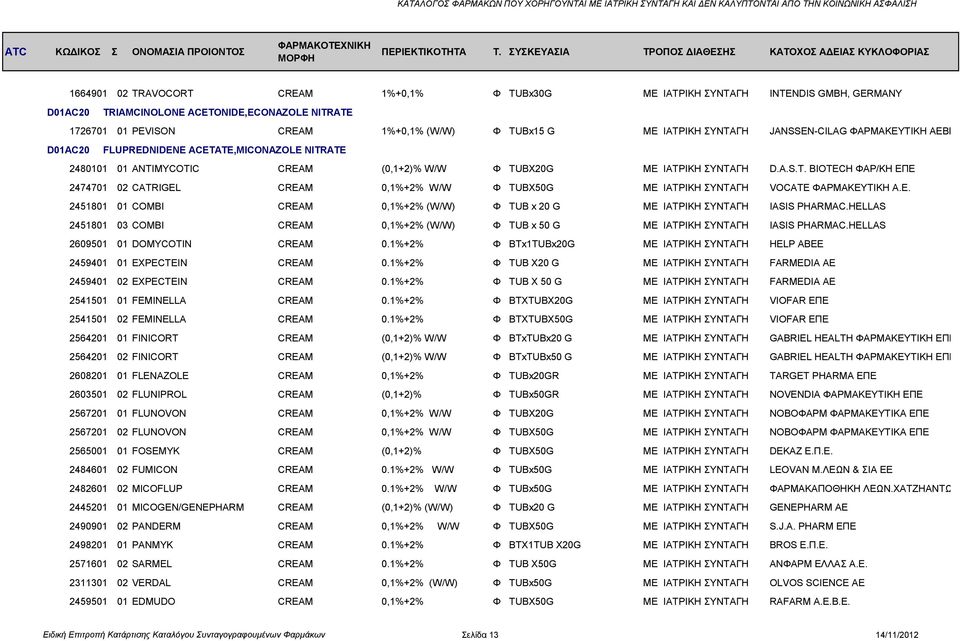The height and width of the screenshot is (641, 960).
Task: Click BTx1TUBx20G packaging of DOMYCOTIN
Action: pyautogui.click(x=542, y=244)
